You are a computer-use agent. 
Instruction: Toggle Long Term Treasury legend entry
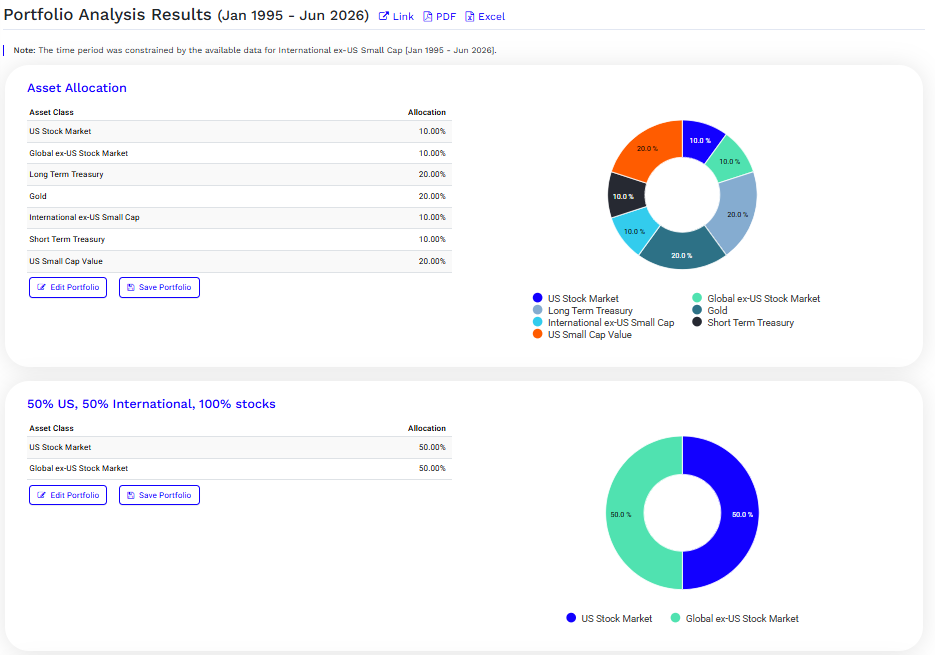coord(583,310)
